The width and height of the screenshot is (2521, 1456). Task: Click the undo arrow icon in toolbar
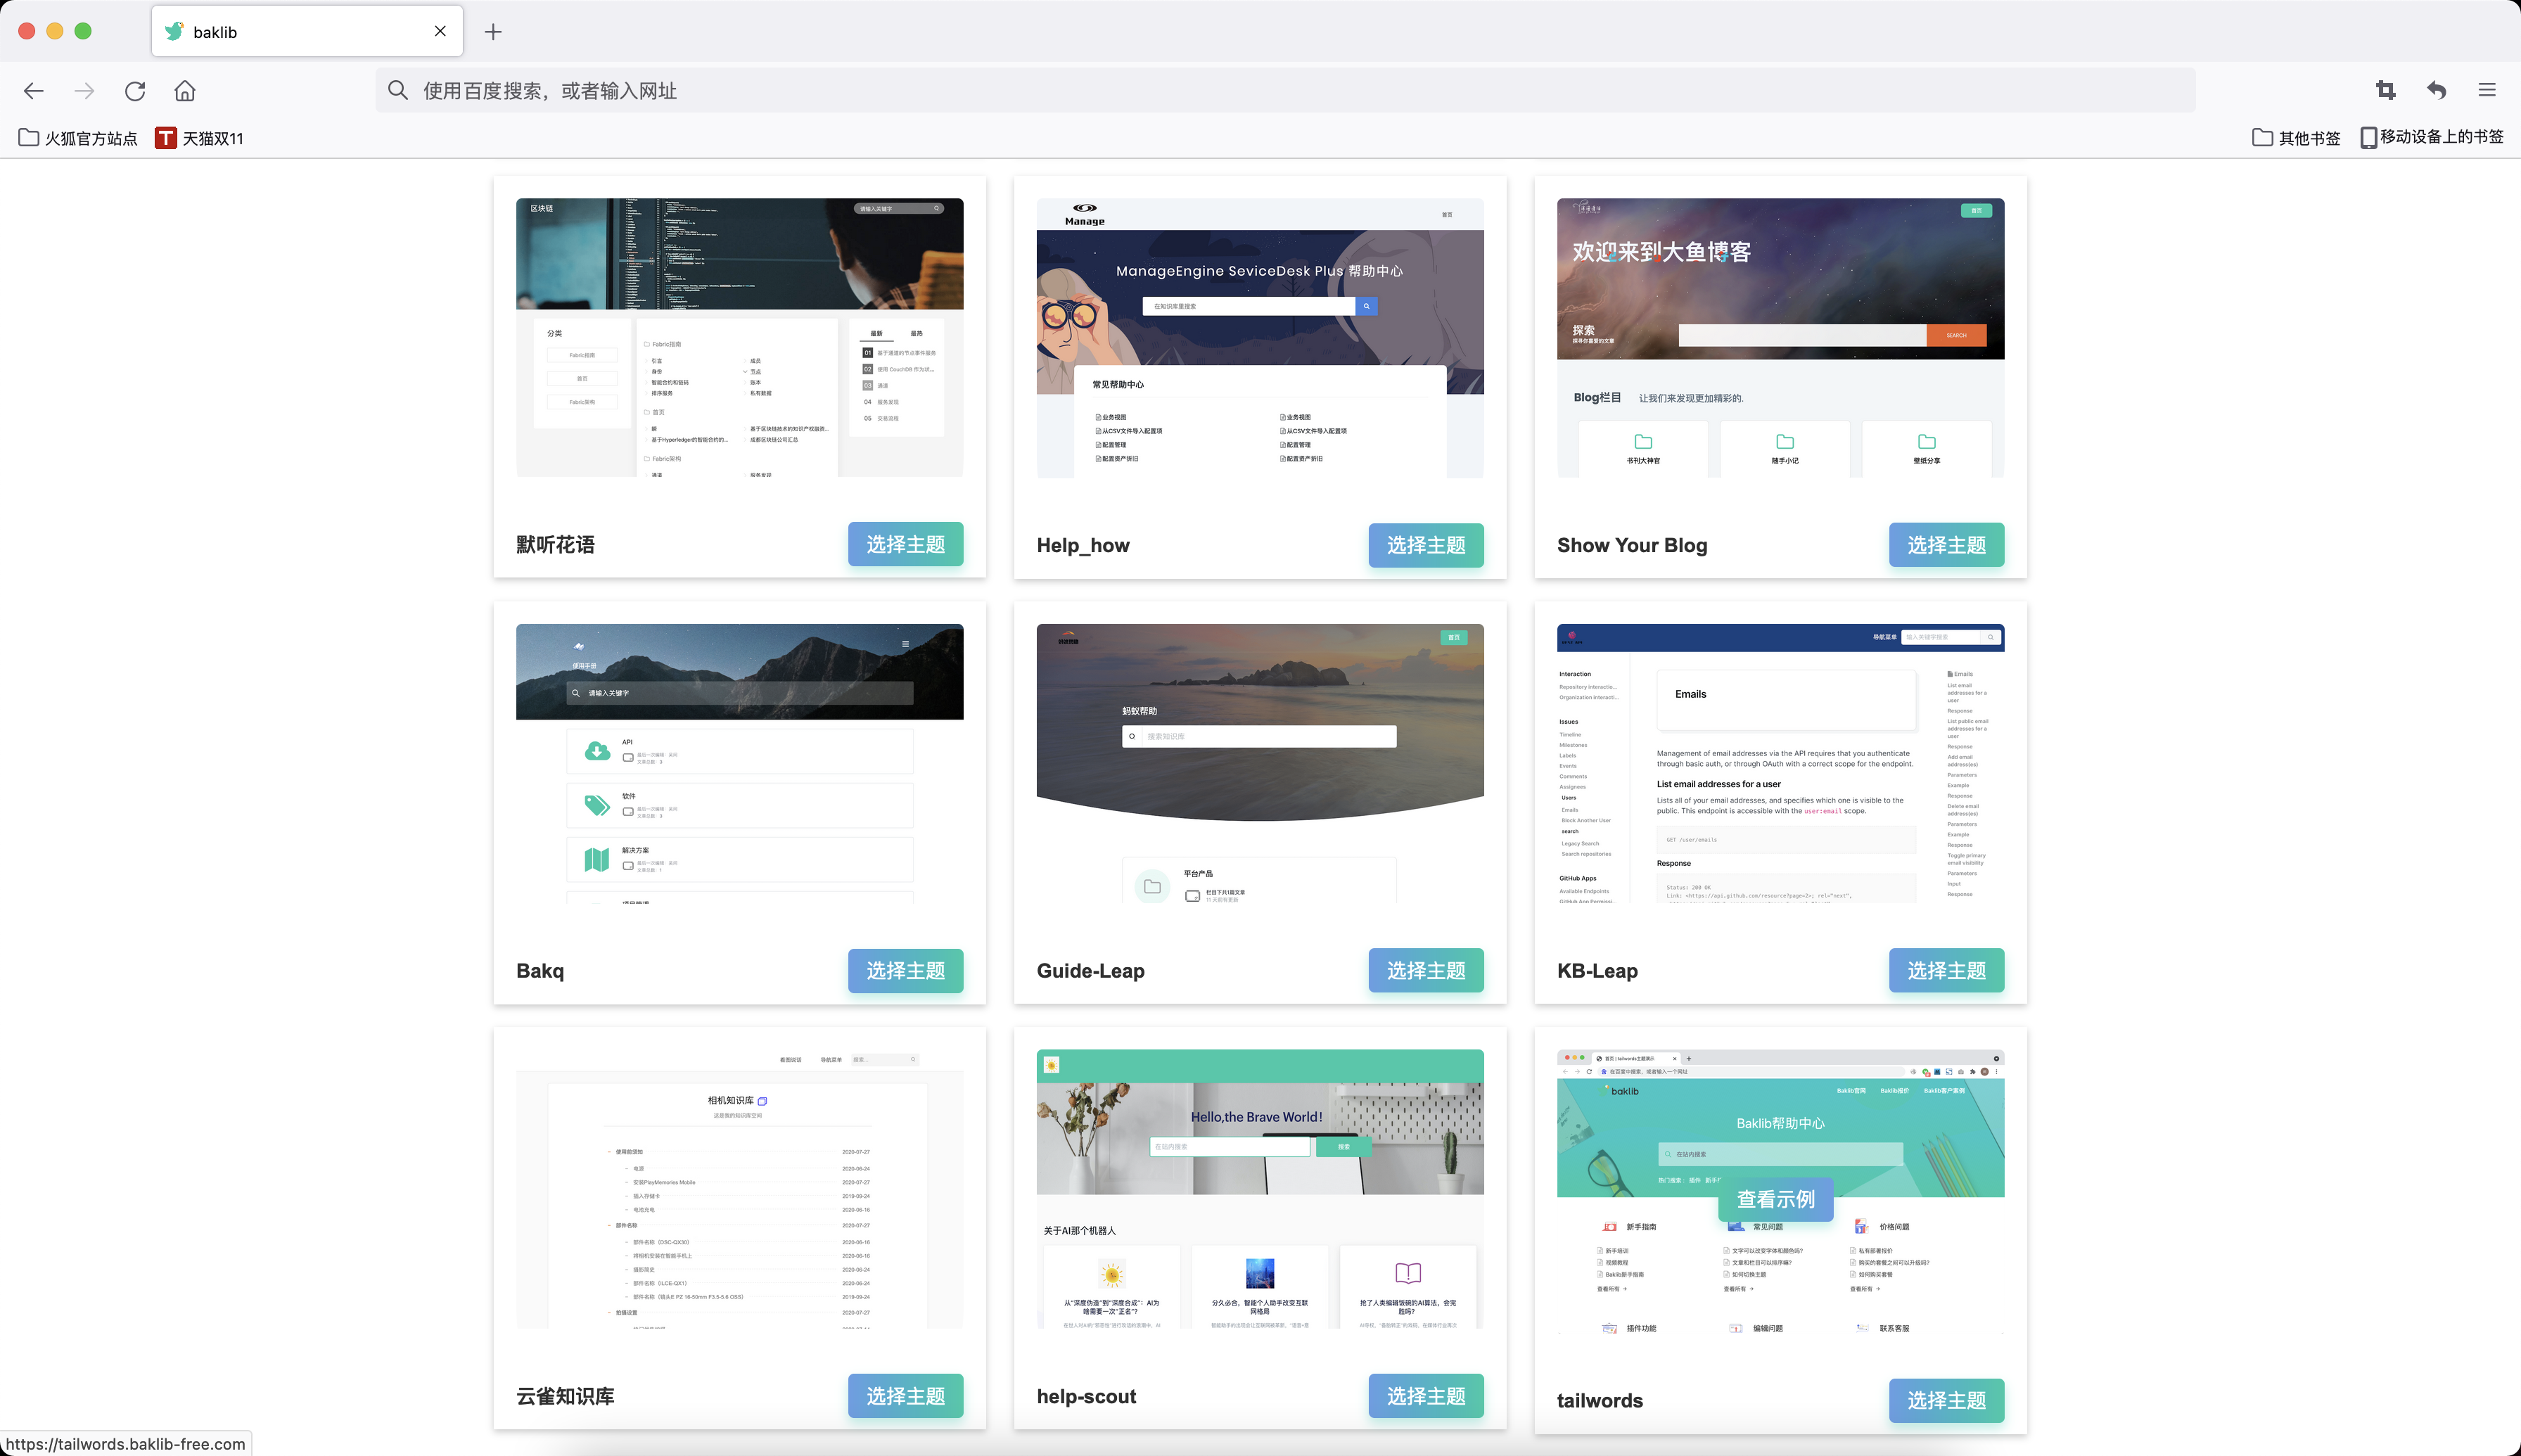[x=2436, y=91]
